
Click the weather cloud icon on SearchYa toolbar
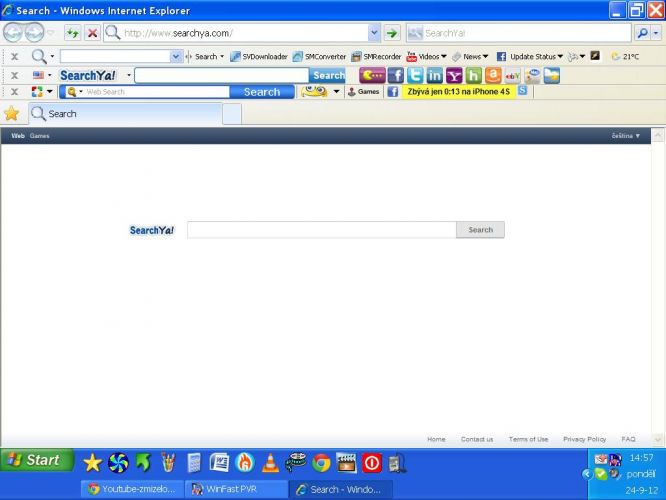(551, 76)
